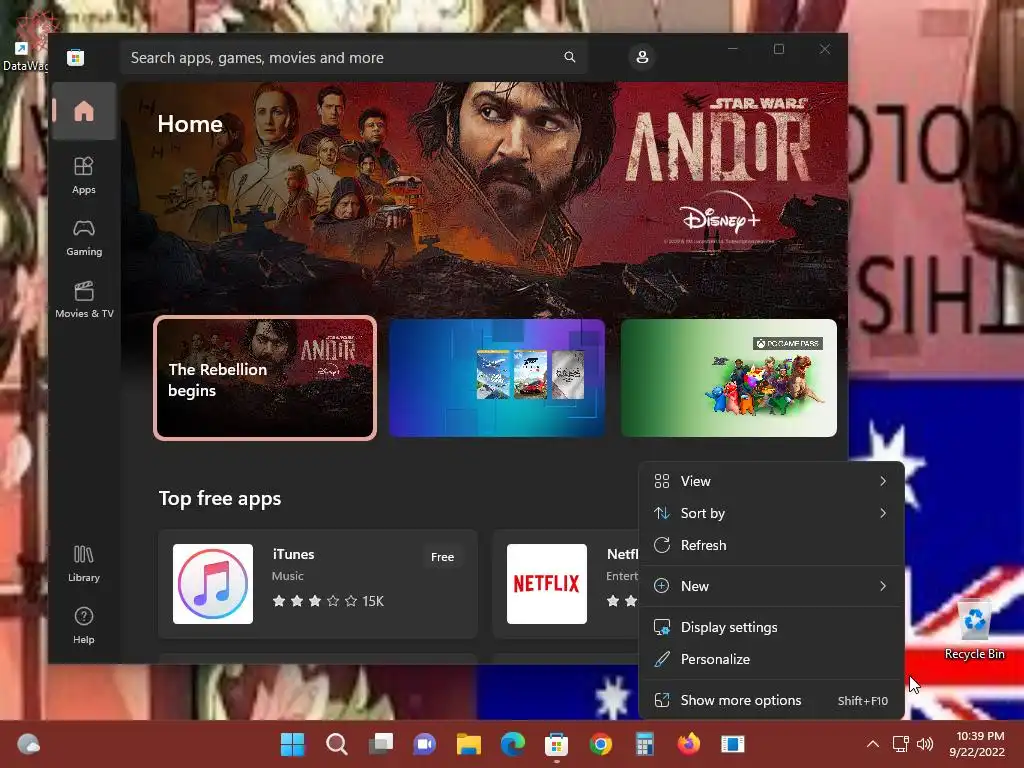1024x768 pixels.
Task: Open the PC Game Pass card
Action: [729, 377]
